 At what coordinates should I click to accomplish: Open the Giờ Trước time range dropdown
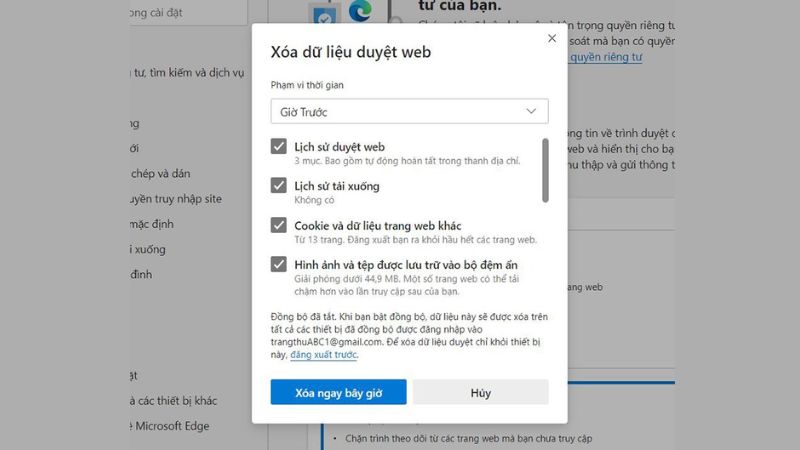tap(409, 111)
